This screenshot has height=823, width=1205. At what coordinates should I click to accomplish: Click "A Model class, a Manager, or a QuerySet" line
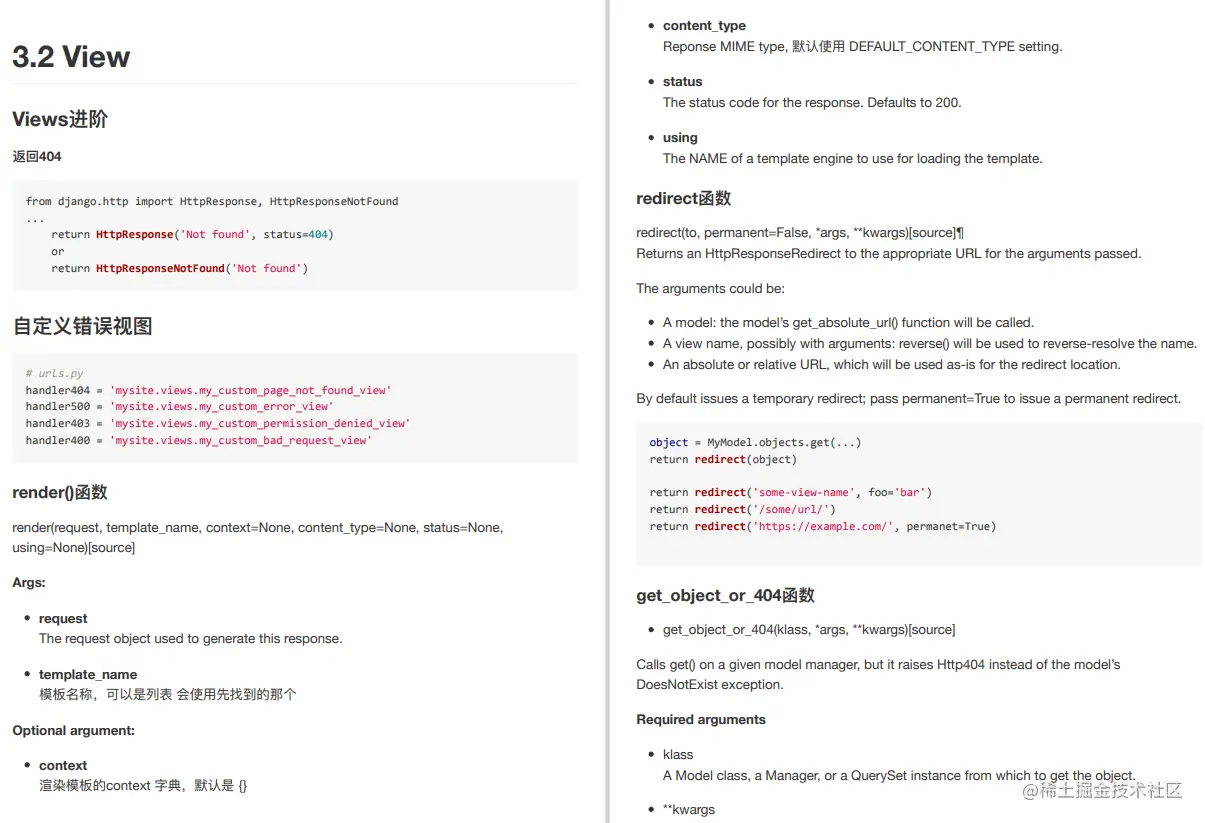coord(899,775)
